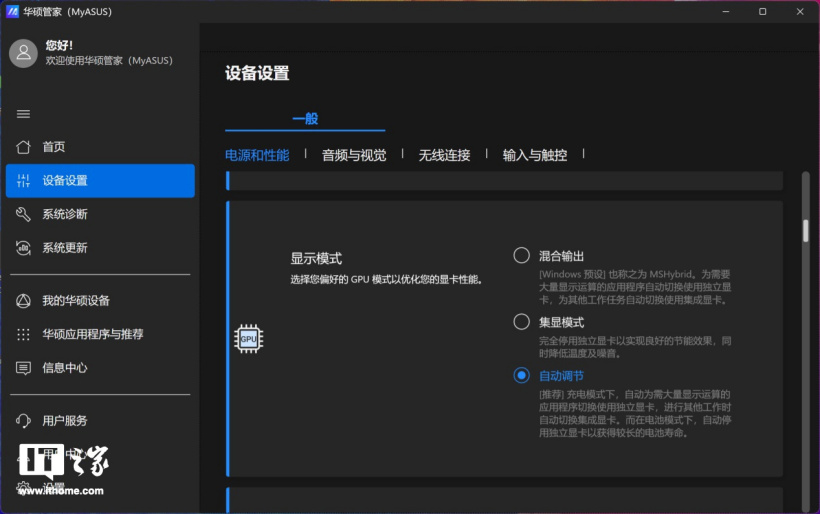Select the 自动调节 radio button

coord(521,376)
